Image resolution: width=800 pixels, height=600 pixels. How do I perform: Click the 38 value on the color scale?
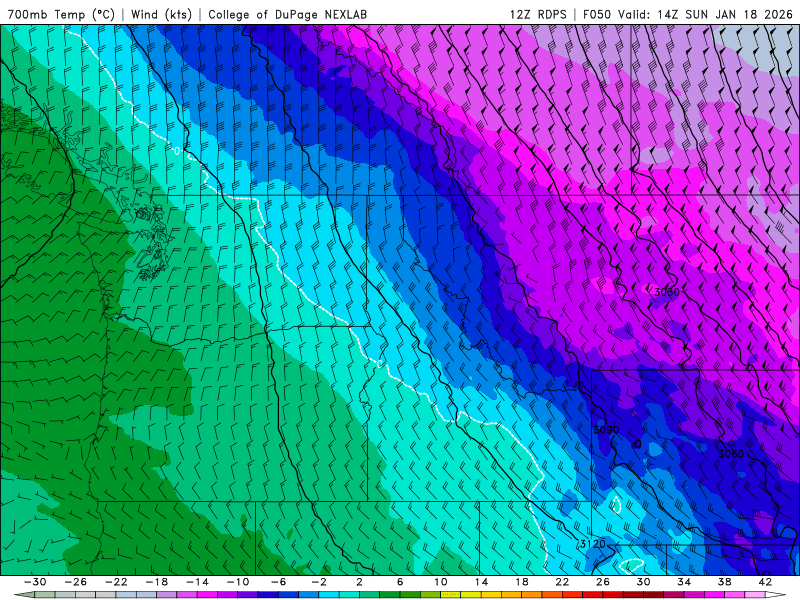(724, 582)
